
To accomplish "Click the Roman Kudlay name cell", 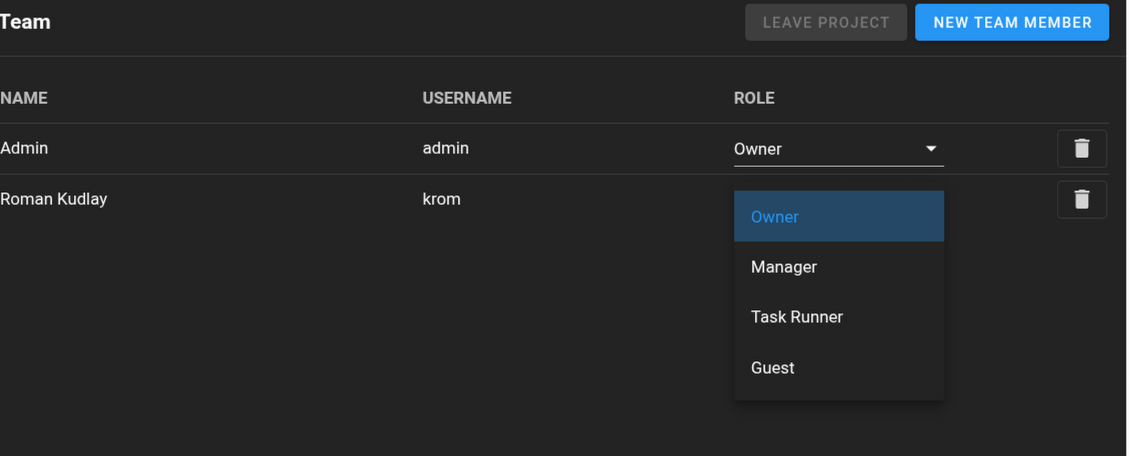I will coord(54,199).
